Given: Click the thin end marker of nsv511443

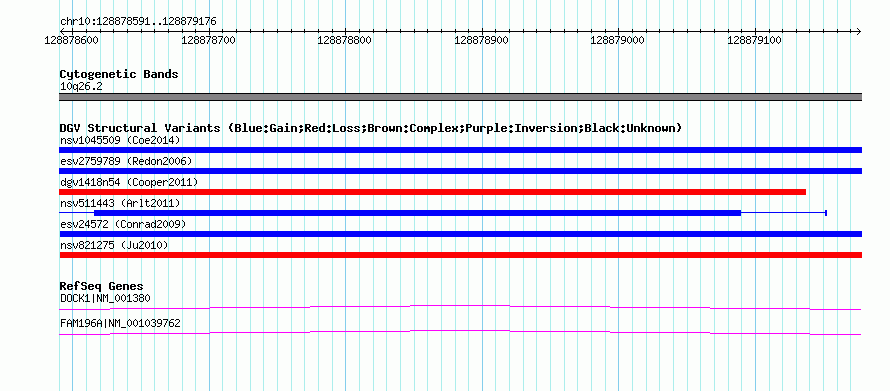Looking at the screenshot, I should [x=826, y=213].
